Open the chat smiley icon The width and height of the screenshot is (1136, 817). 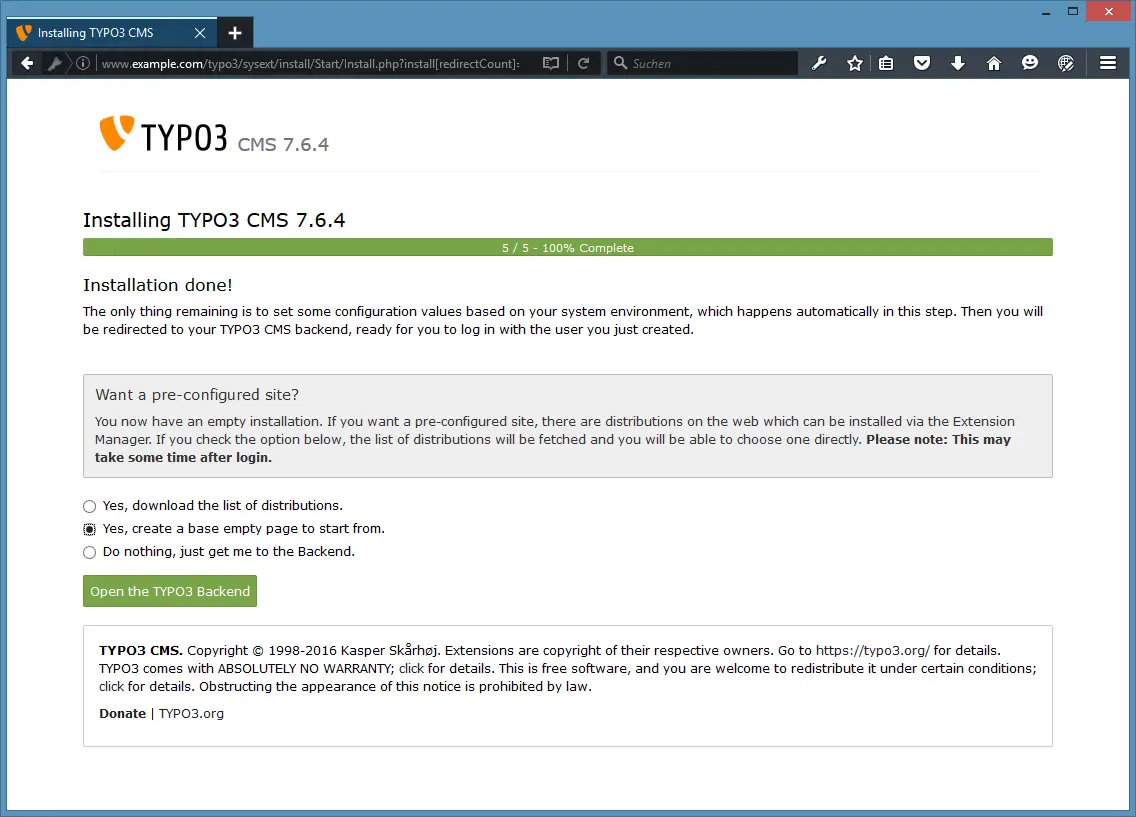tap(1030, 63)
